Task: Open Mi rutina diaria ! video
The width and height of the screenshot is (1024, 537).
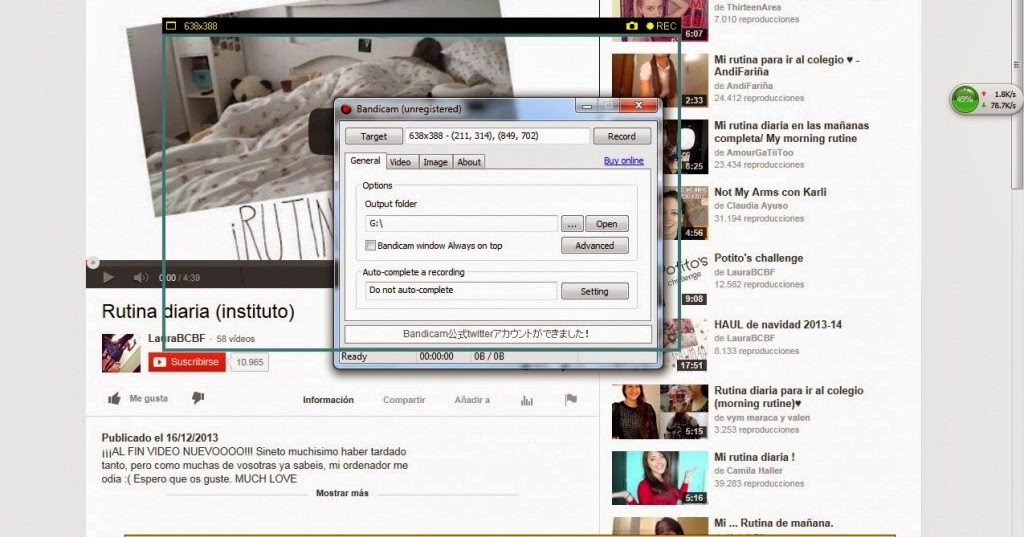Action: coord(754,457)
